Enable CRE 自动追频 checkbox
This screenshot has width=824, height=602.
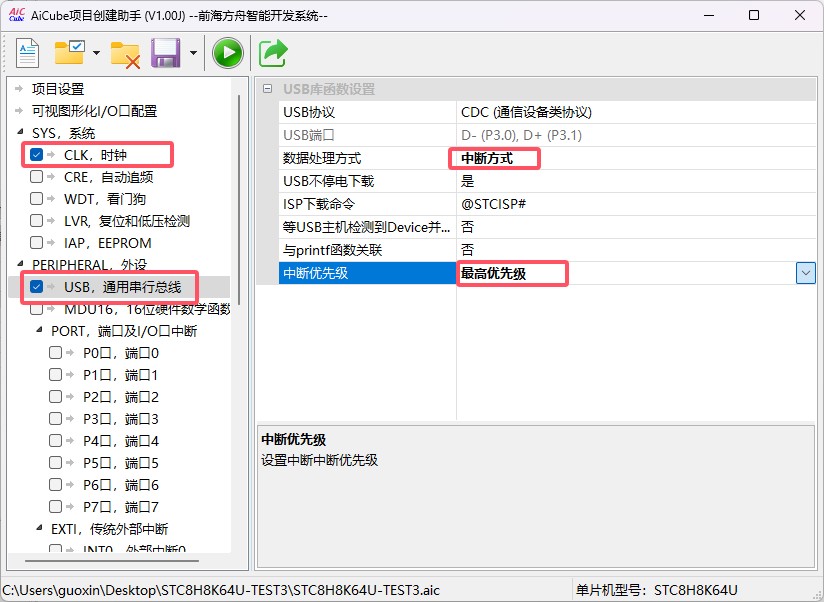click(x=36, y=177)
